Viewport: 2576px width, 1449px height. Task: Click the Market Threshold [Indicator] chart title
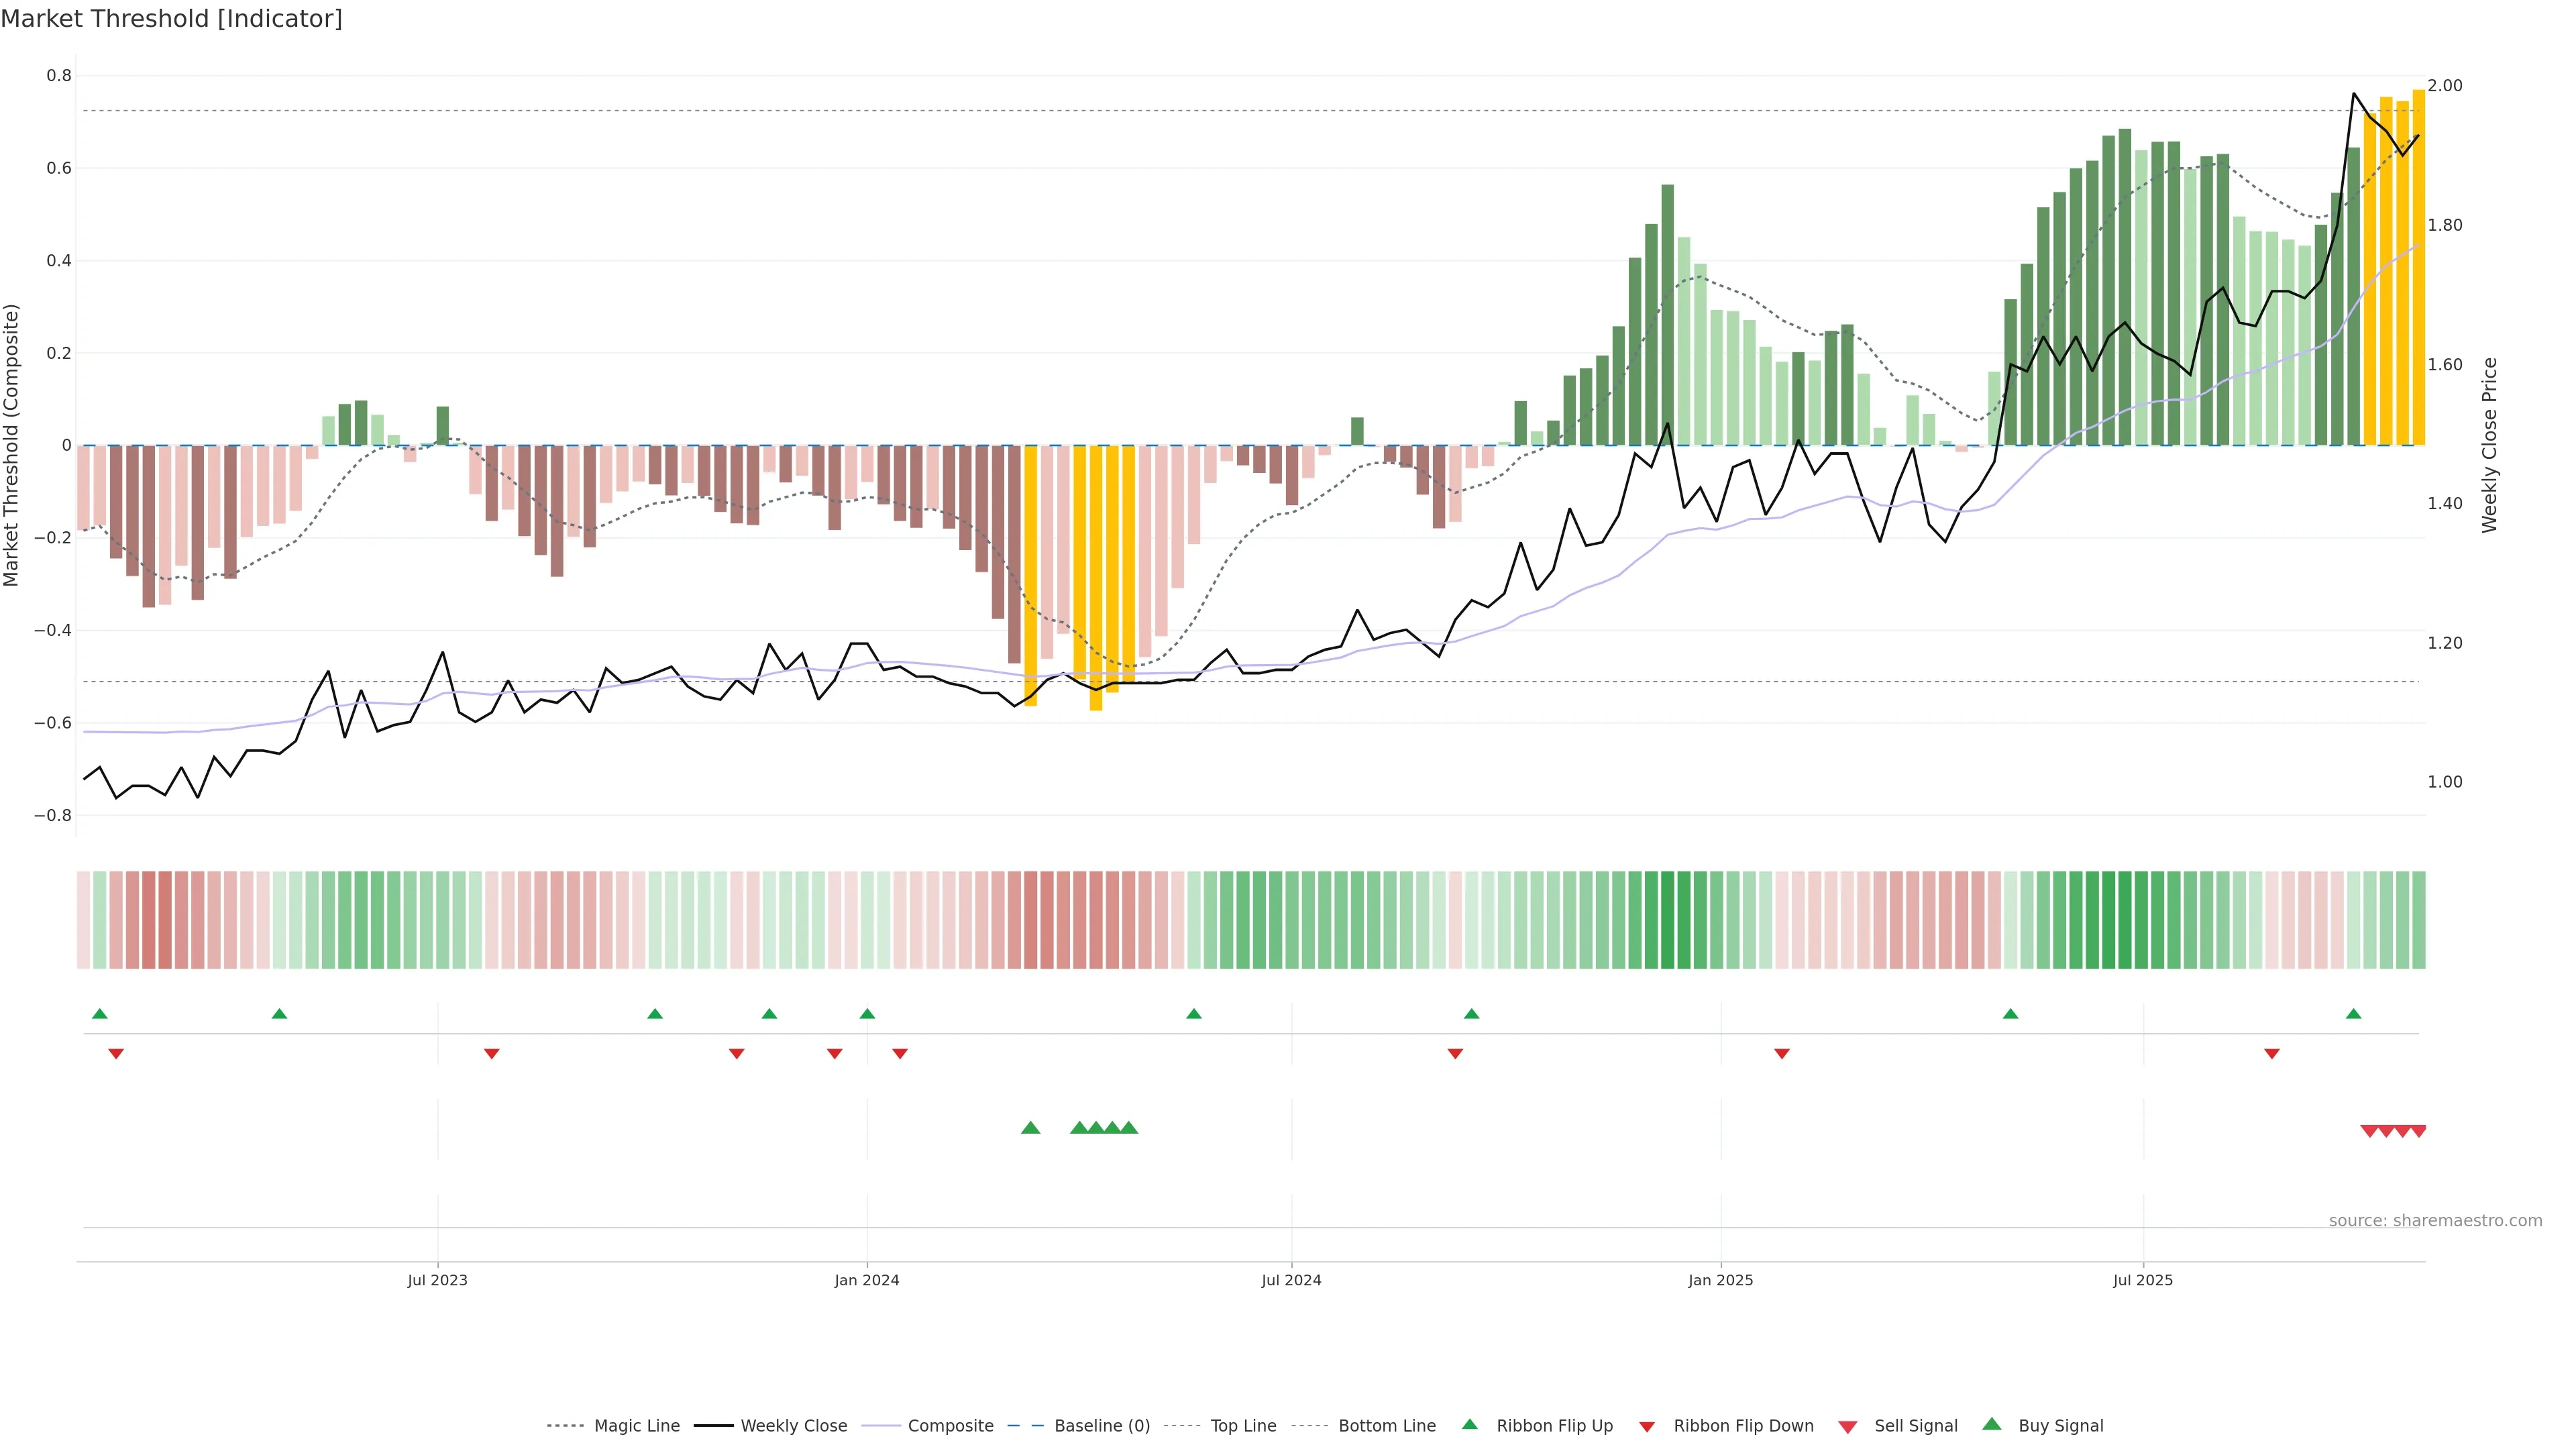click(171, 19)
